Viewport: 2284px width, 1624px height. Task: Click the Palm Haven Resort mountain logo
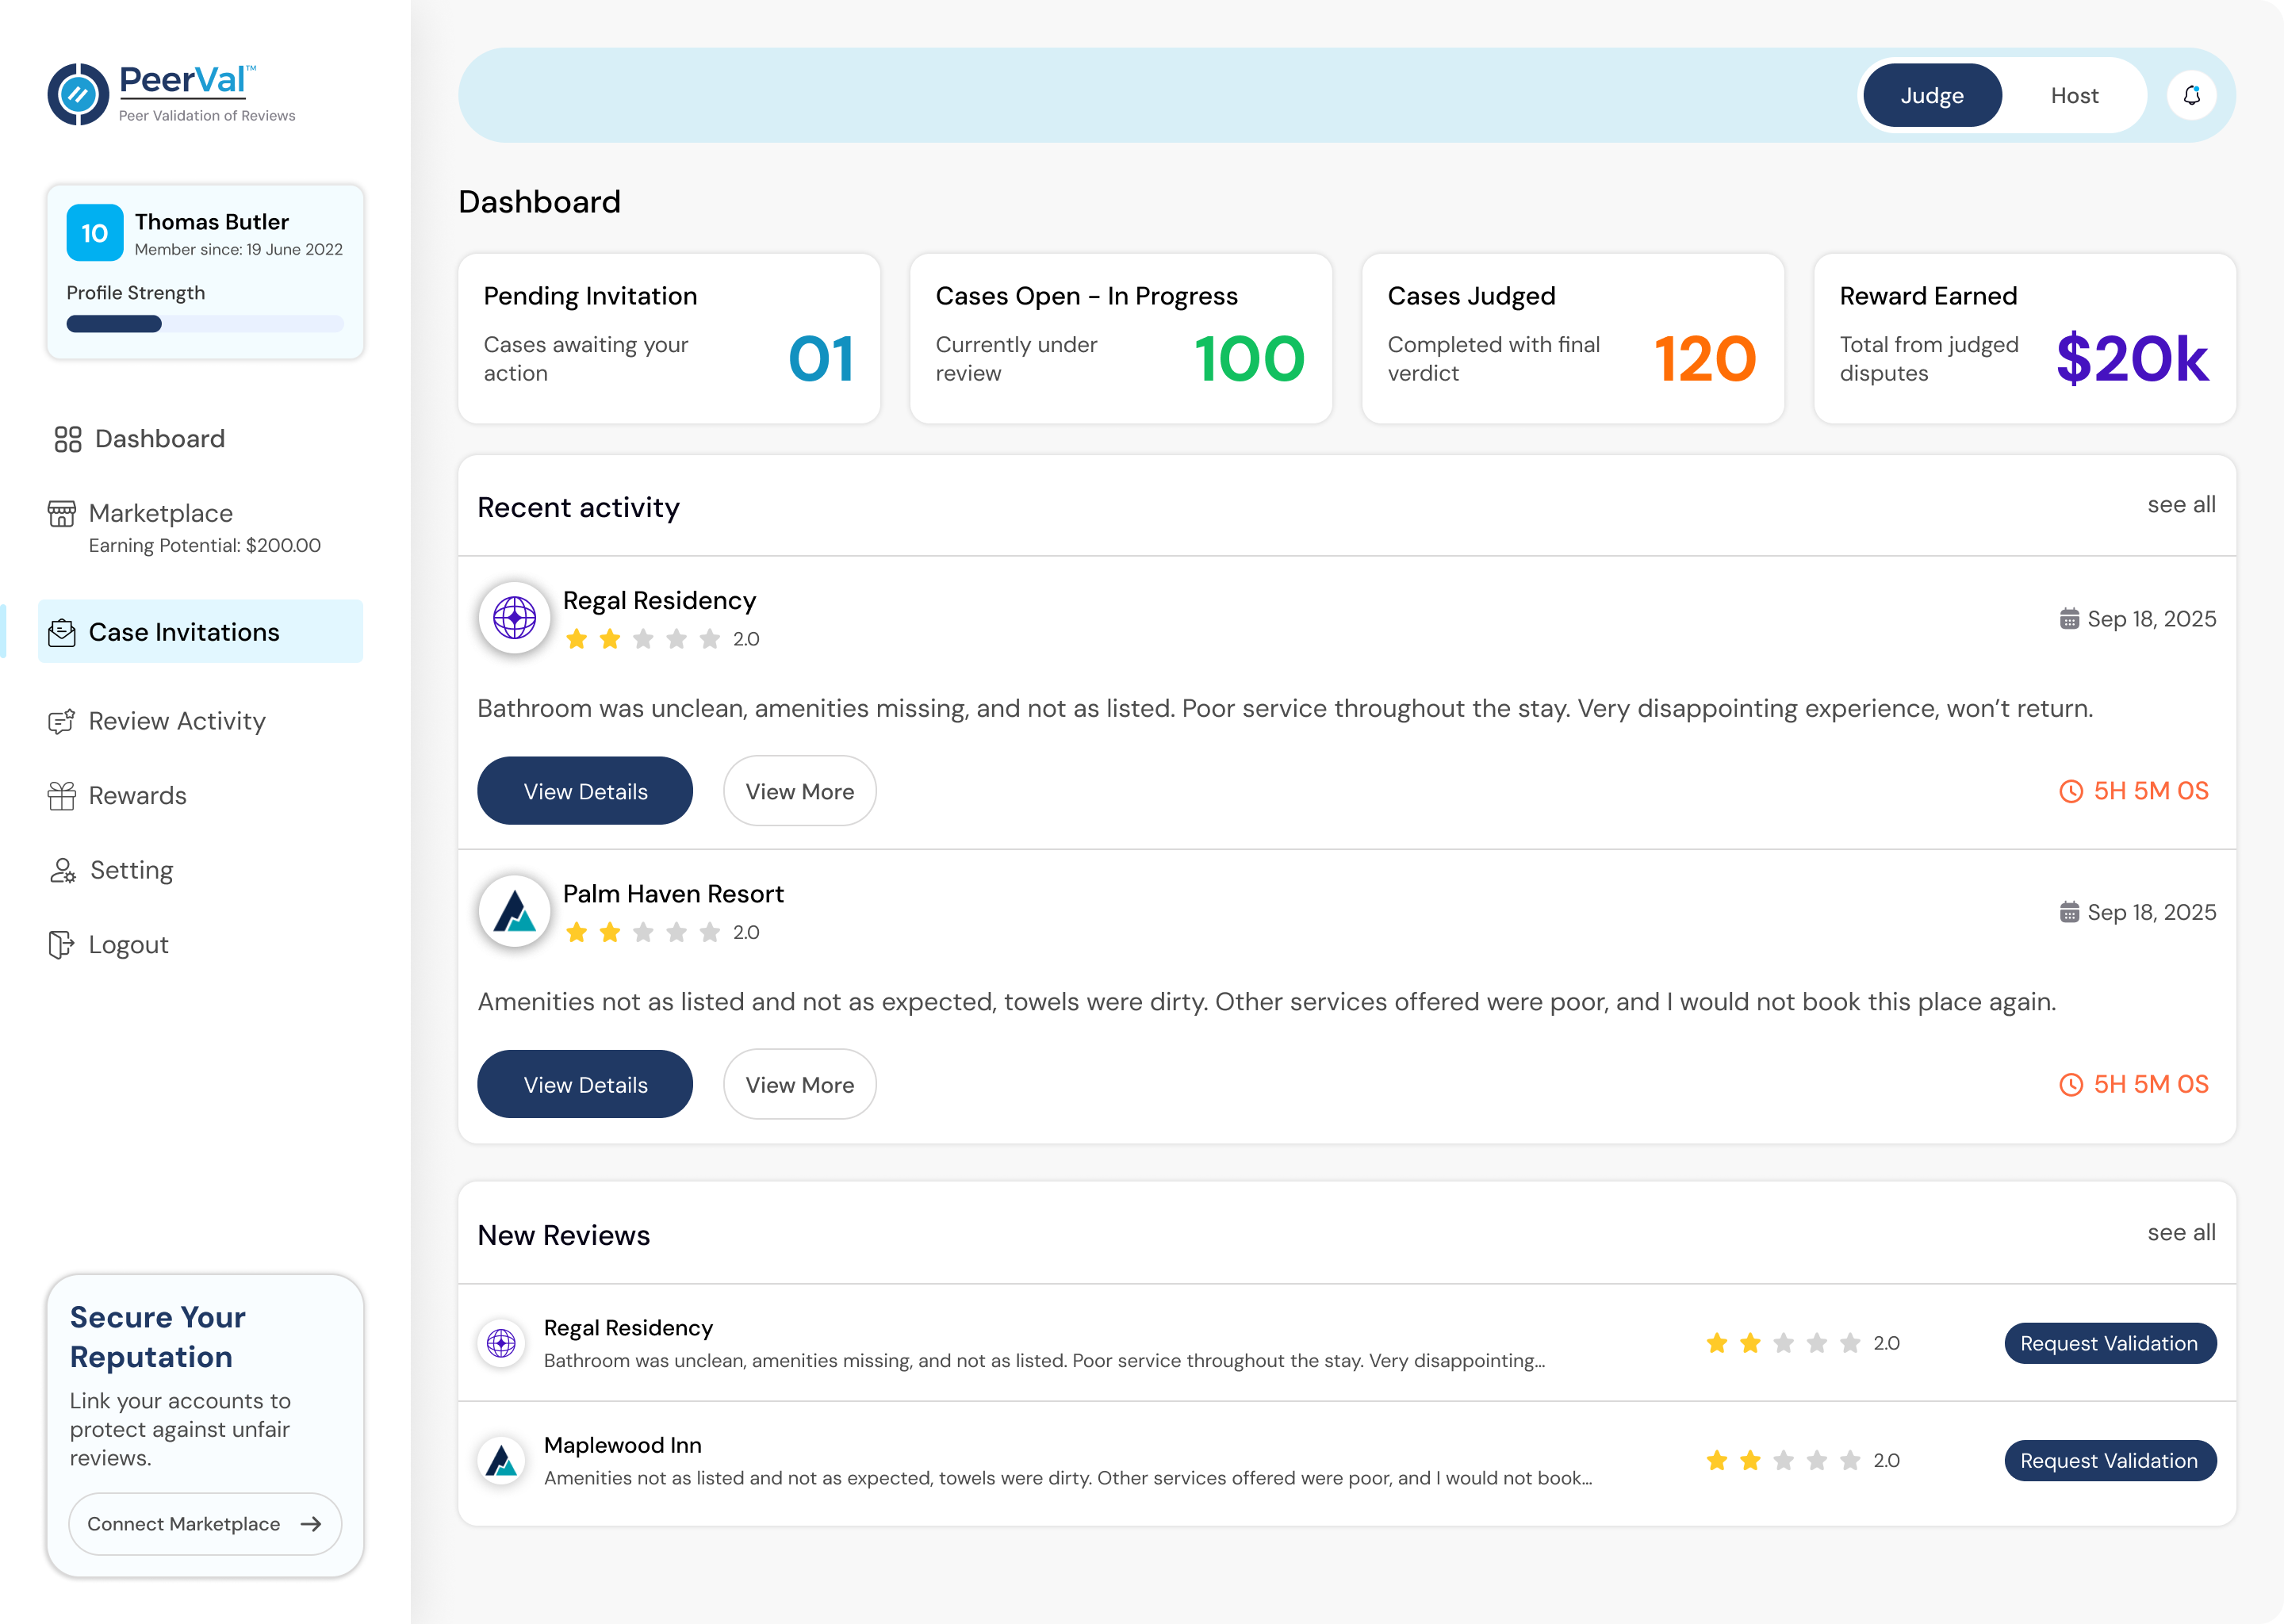point(514,911)
